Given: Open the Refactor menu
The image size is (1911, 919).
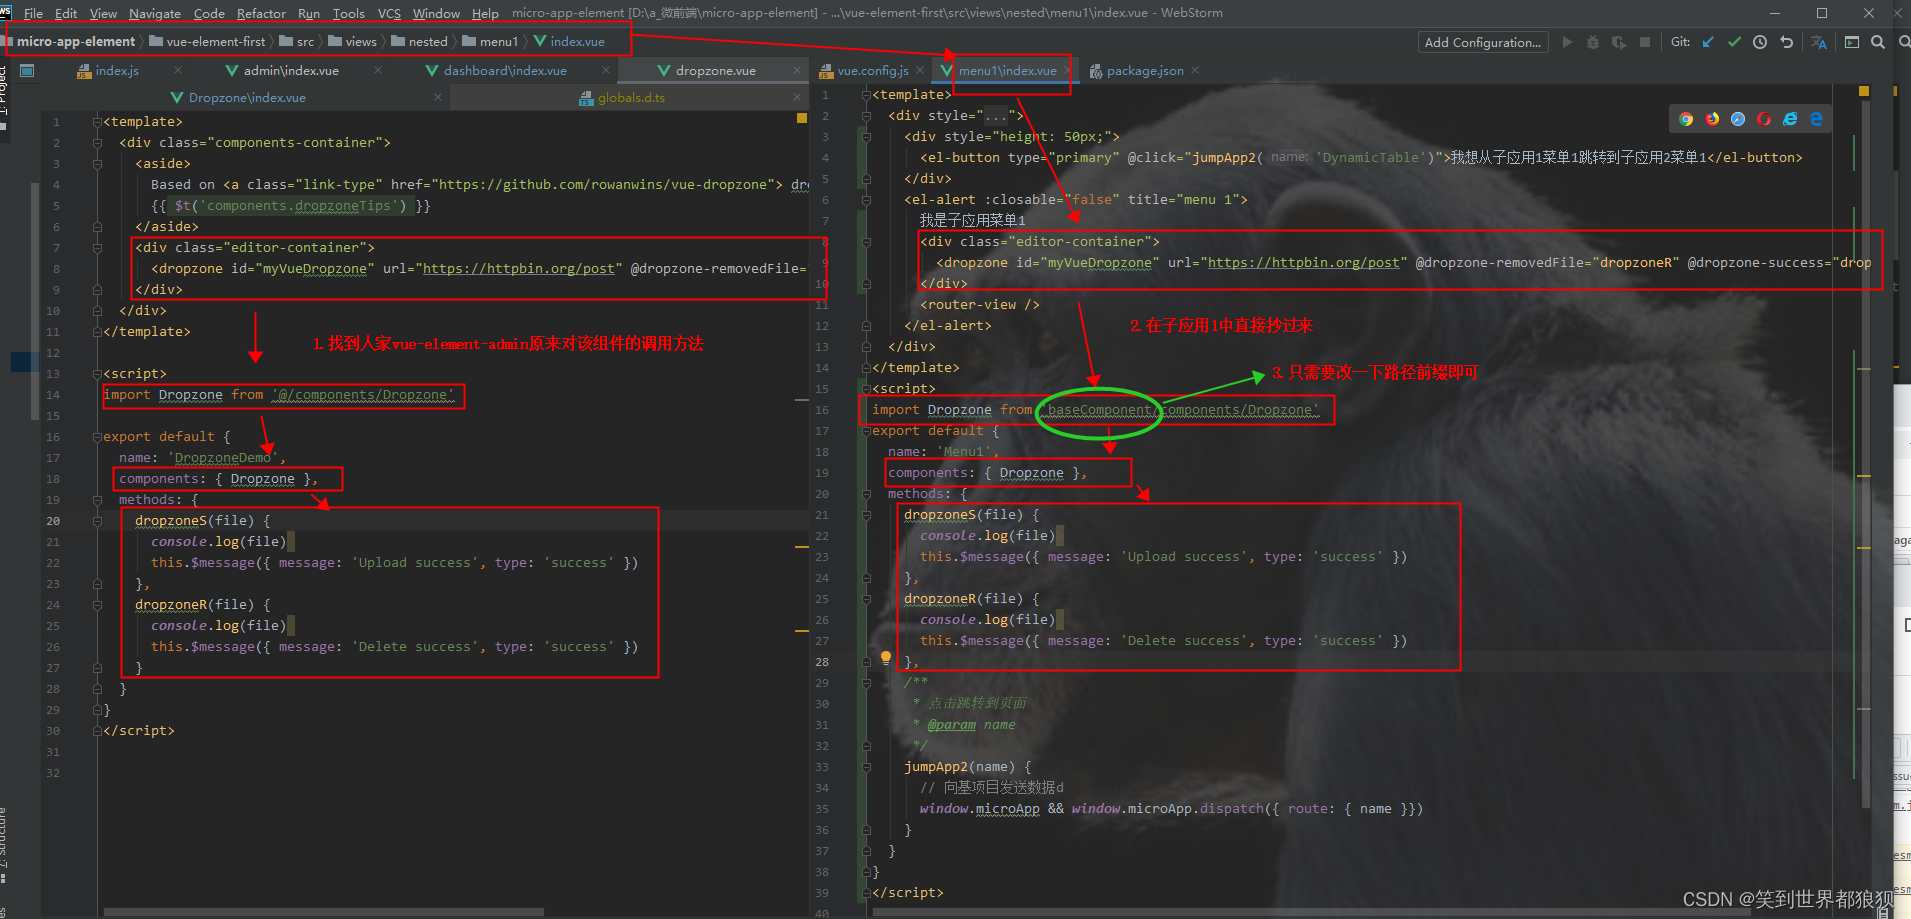Looking at the screenshot, I should [261, 13].
